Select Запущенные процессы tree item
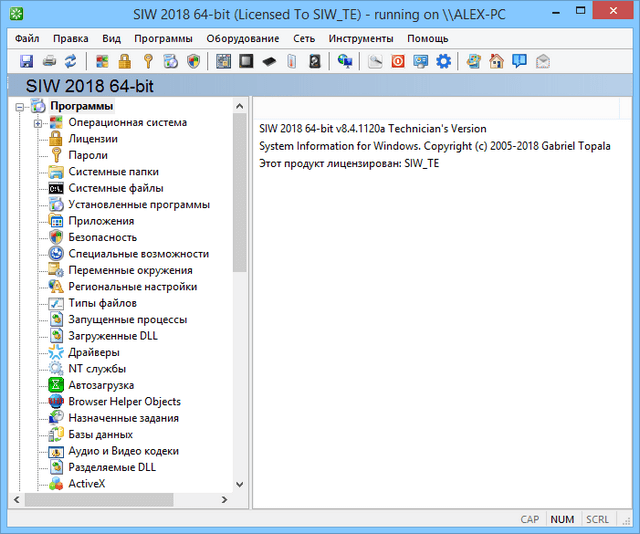This screenshot has height=534, width=640. coord(127,320)
